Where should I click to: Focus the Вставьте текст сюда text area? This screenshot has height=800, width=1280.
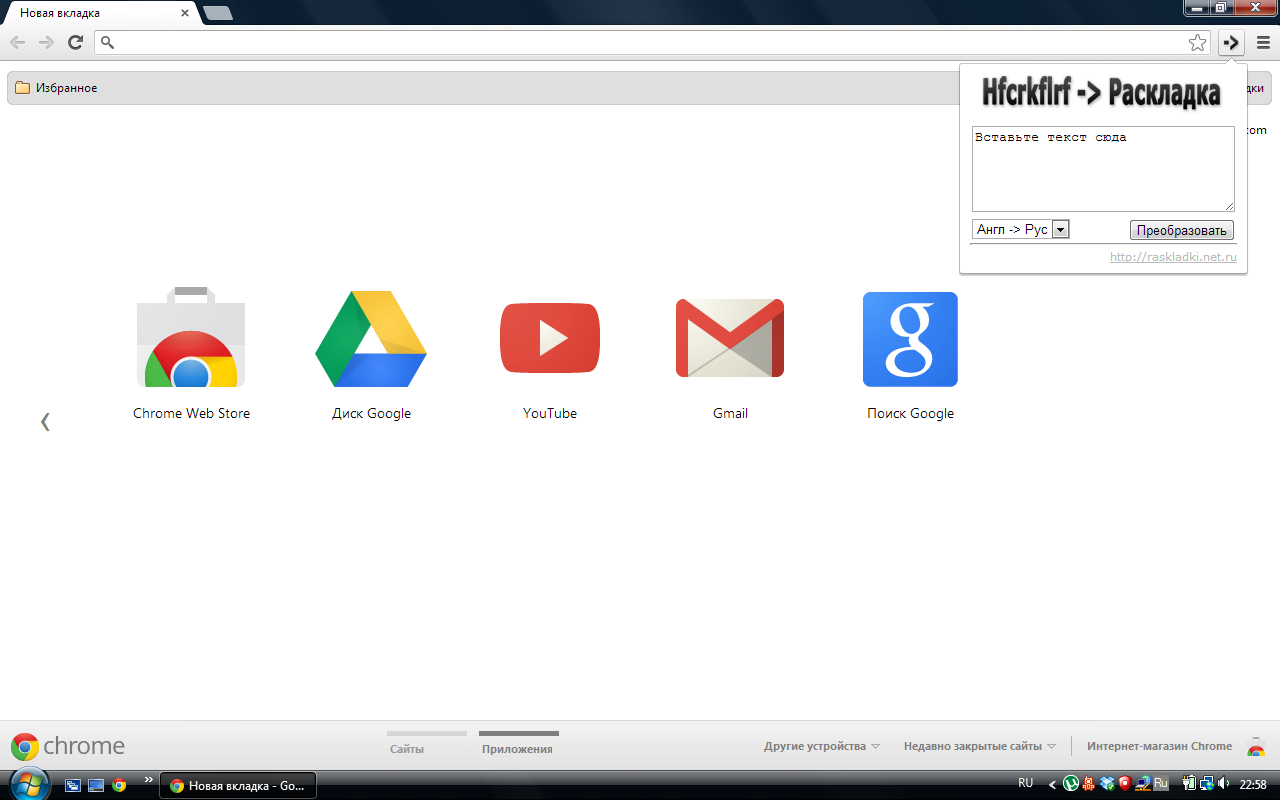click(x=1103, y=168)
